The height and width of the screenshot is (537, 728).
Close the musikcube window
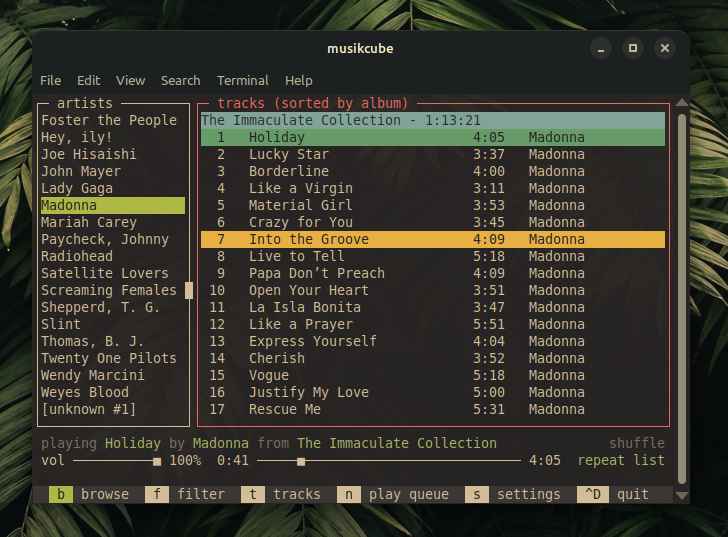[x=664, y=48]
